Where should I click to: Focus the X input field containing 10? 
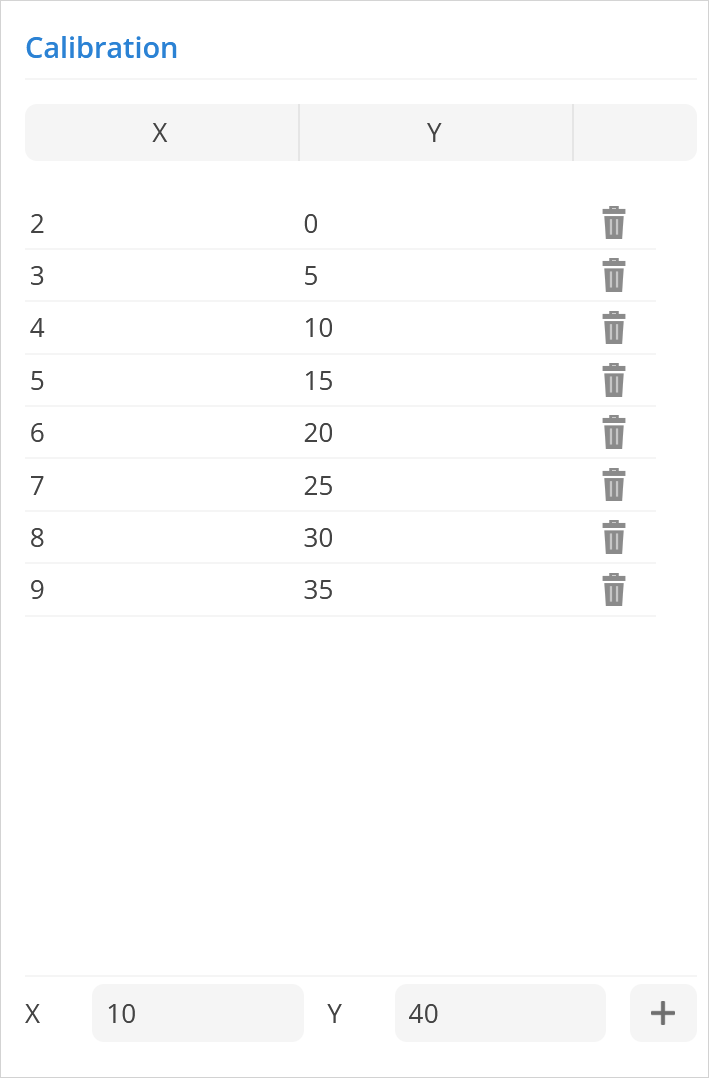197,1013
